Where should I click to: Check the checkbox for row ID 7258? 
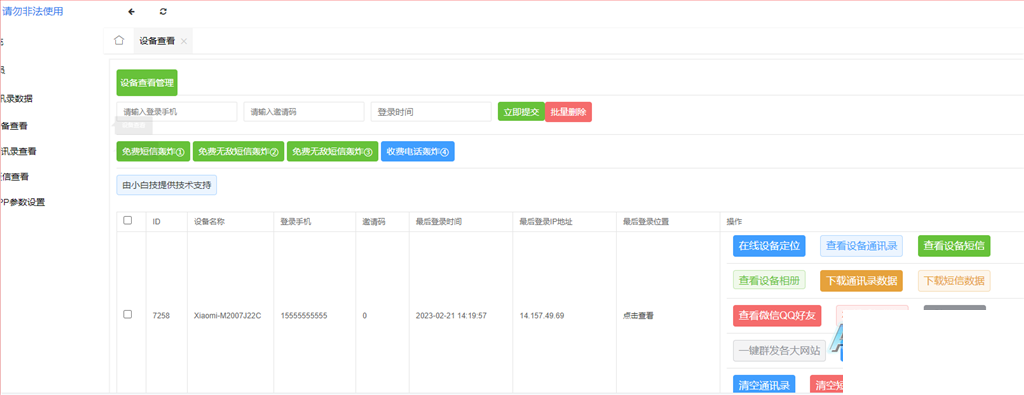click(x=128, y=315)
